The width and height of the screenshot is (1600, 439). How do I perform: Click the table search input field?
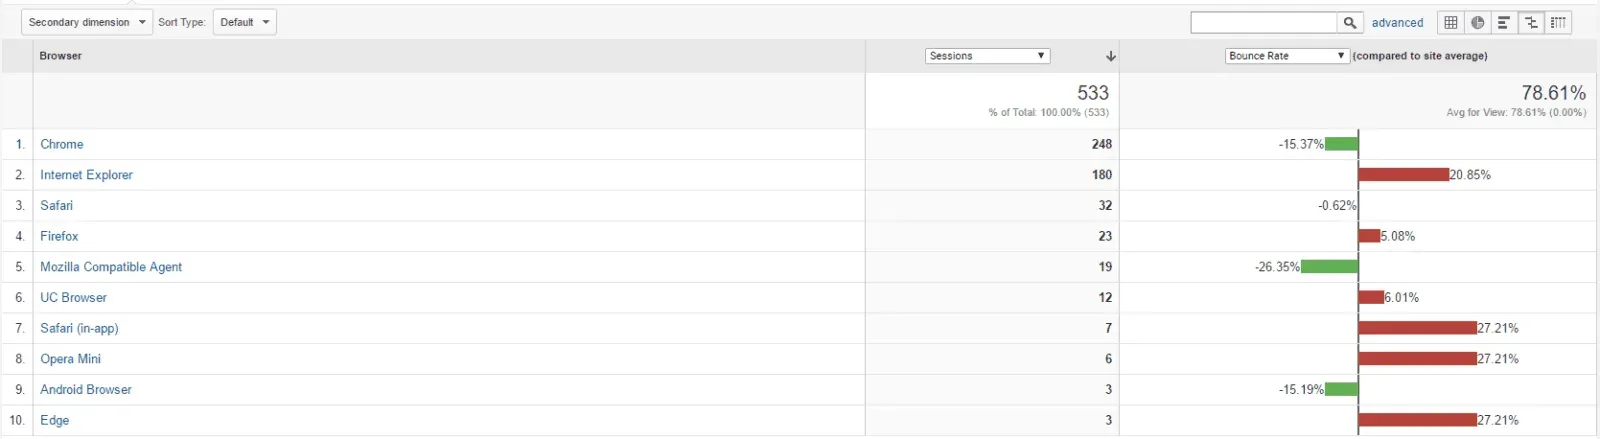tap(1263, 23)
